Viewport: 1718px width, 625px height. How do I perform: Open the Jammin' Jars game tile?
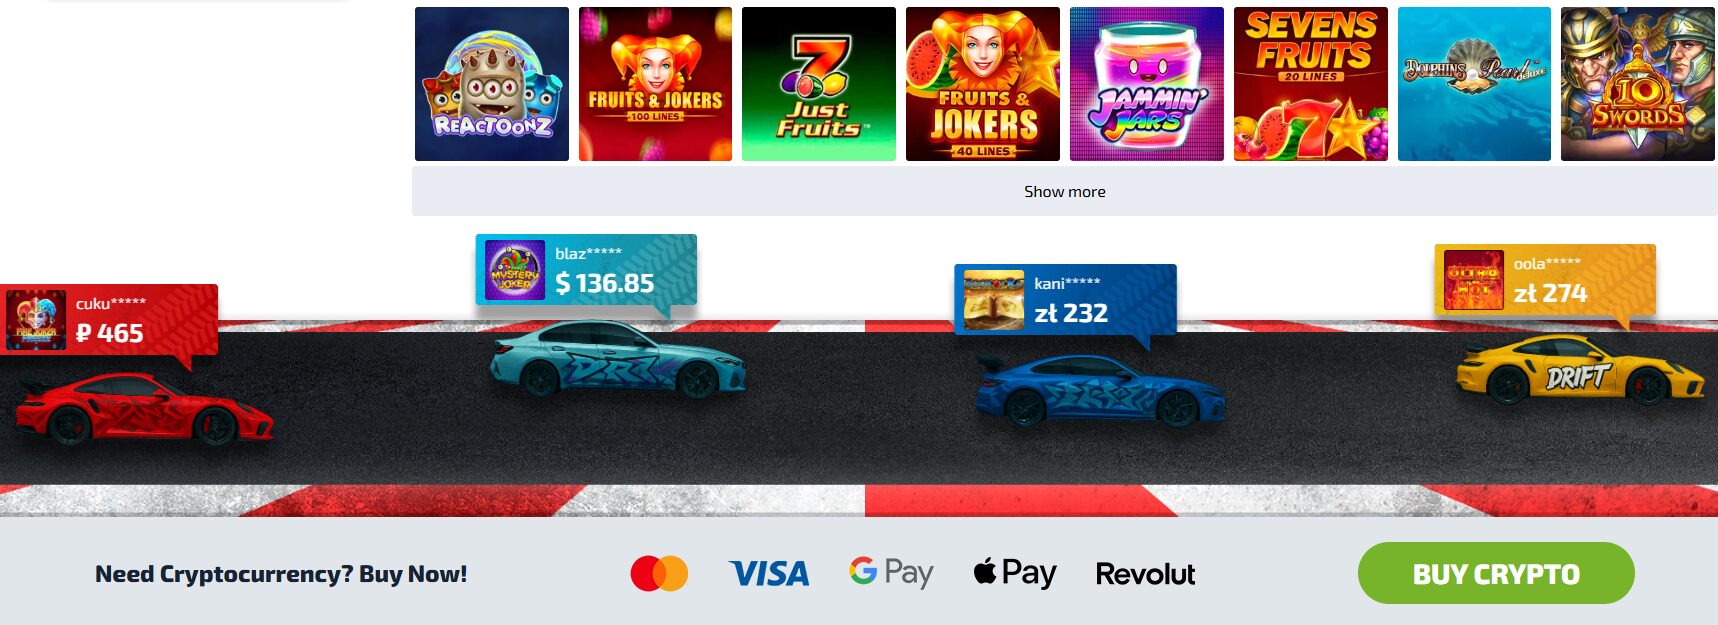[1147, 84]
